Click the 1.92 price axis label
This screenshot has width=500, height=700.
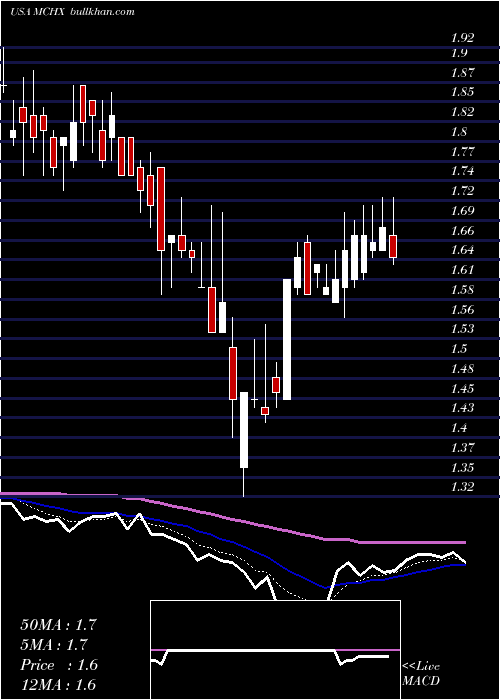462,38
